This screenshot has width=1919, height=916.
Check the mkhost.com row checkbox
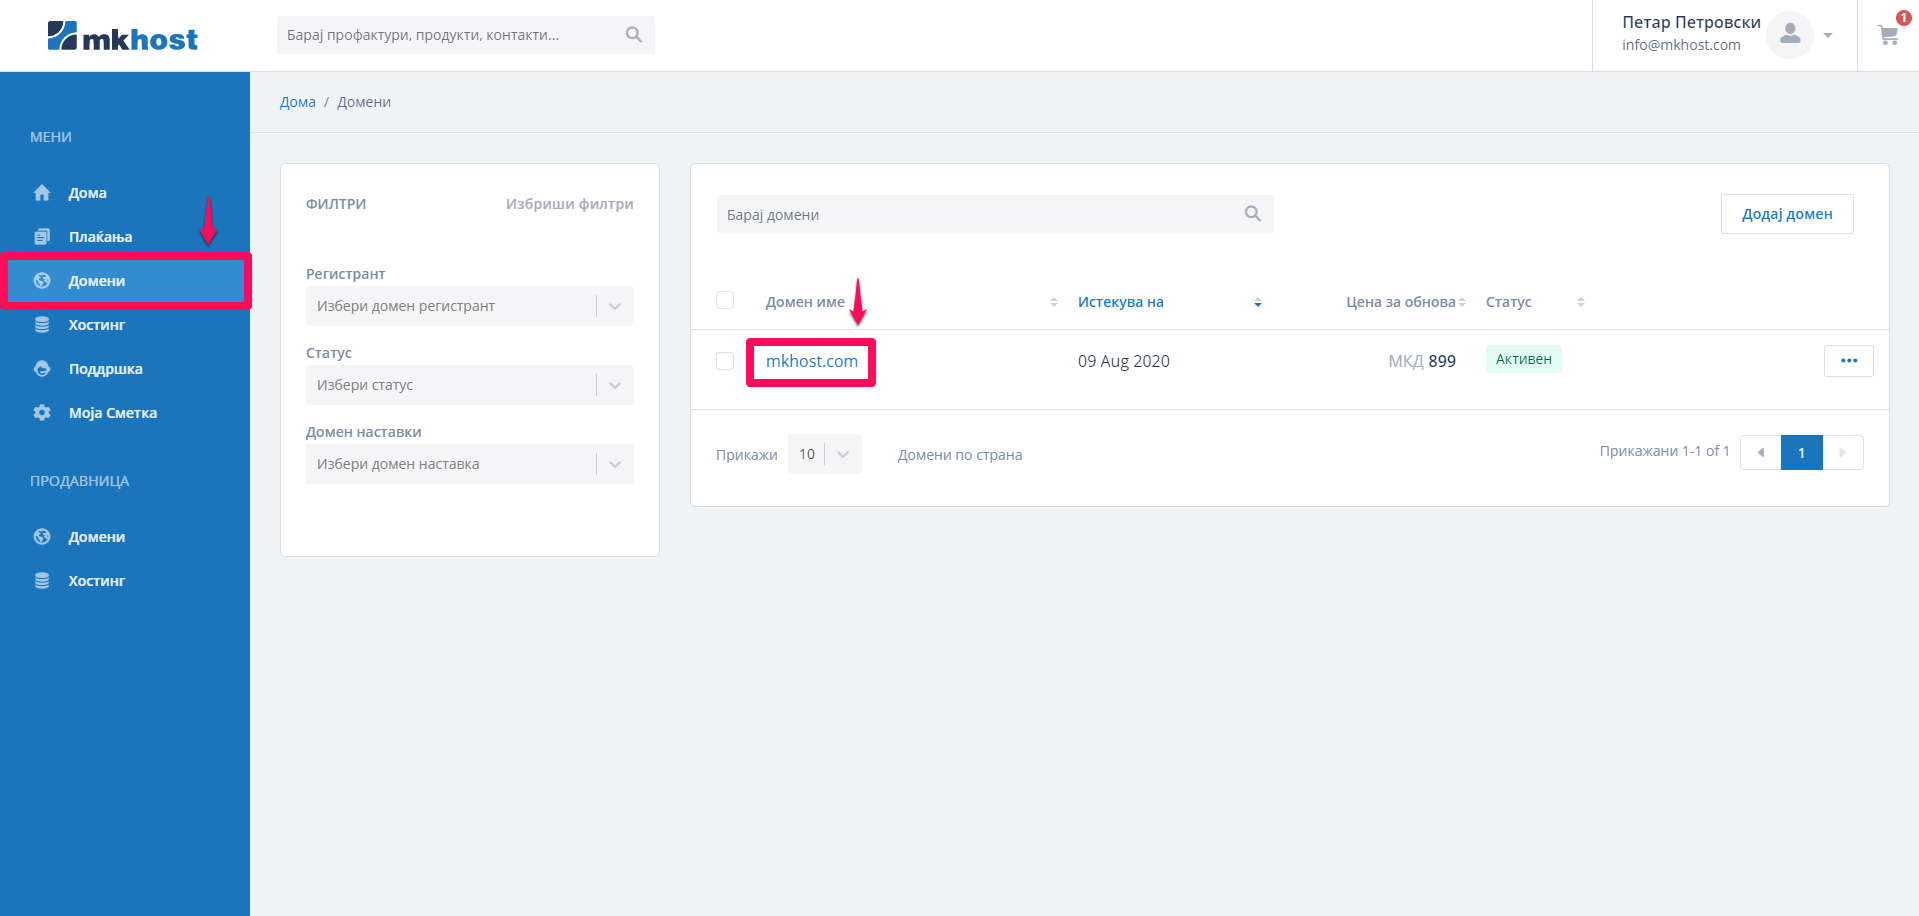(725, 361)
